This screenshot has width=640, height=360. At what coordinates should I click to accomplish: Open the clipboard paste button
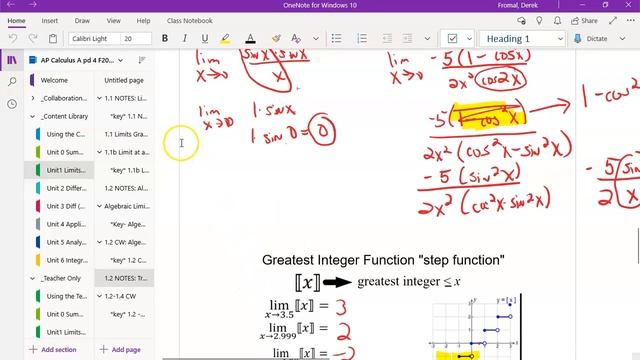(53, 39)
